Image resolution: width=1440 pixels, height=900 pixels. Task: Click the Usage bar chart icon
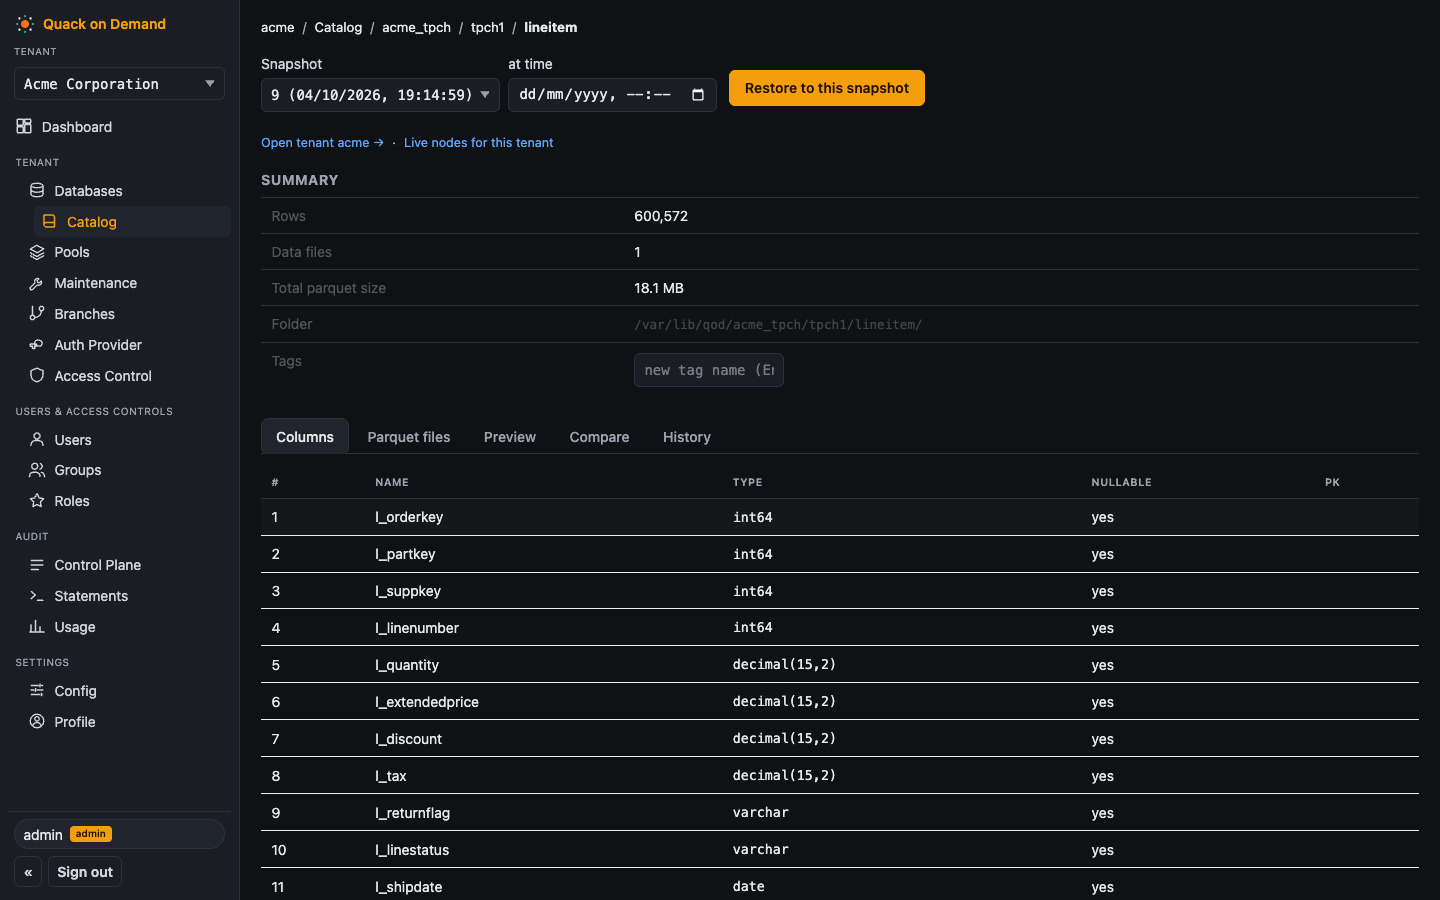click(37, 626)
